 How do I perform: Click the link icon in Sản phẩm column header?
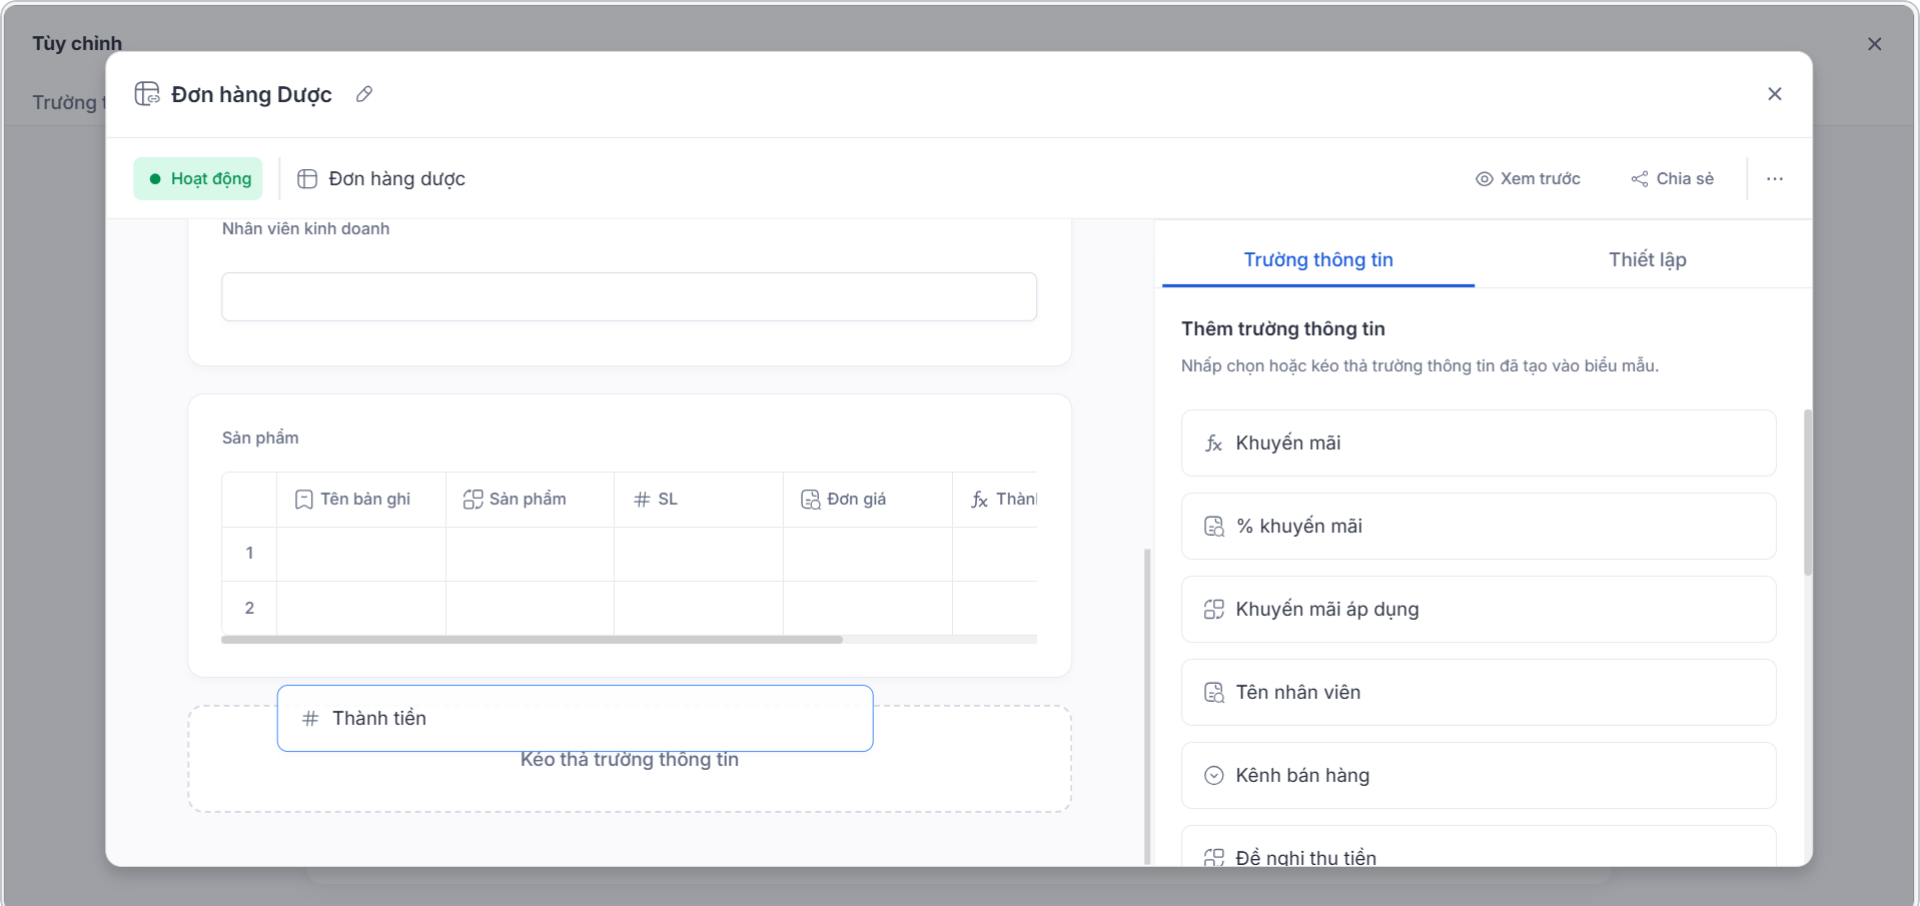point(473,499)
